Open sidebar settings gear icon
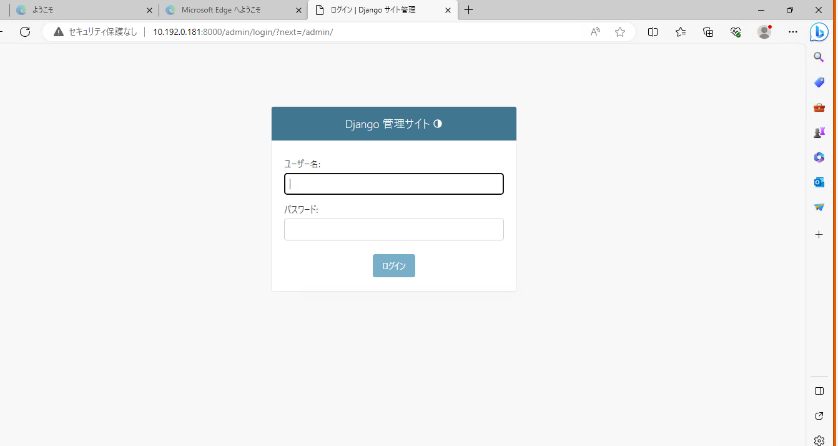 coord(819,440)
